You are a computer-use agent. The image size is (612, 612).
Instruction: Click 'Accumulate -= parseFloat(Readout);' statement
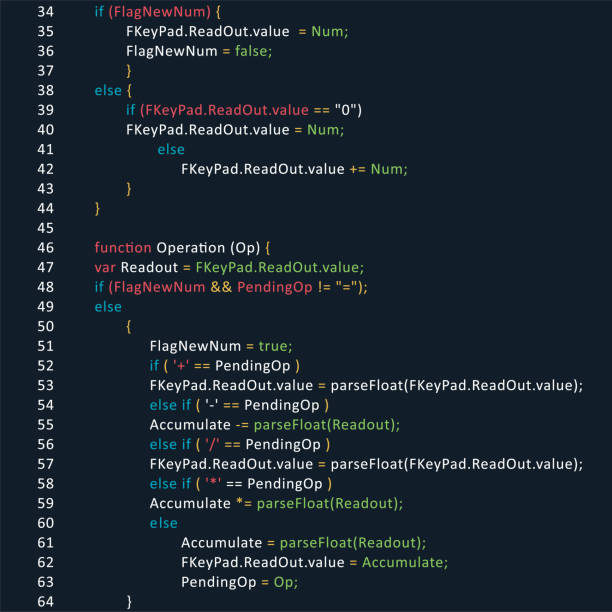(x=275, y=425)
